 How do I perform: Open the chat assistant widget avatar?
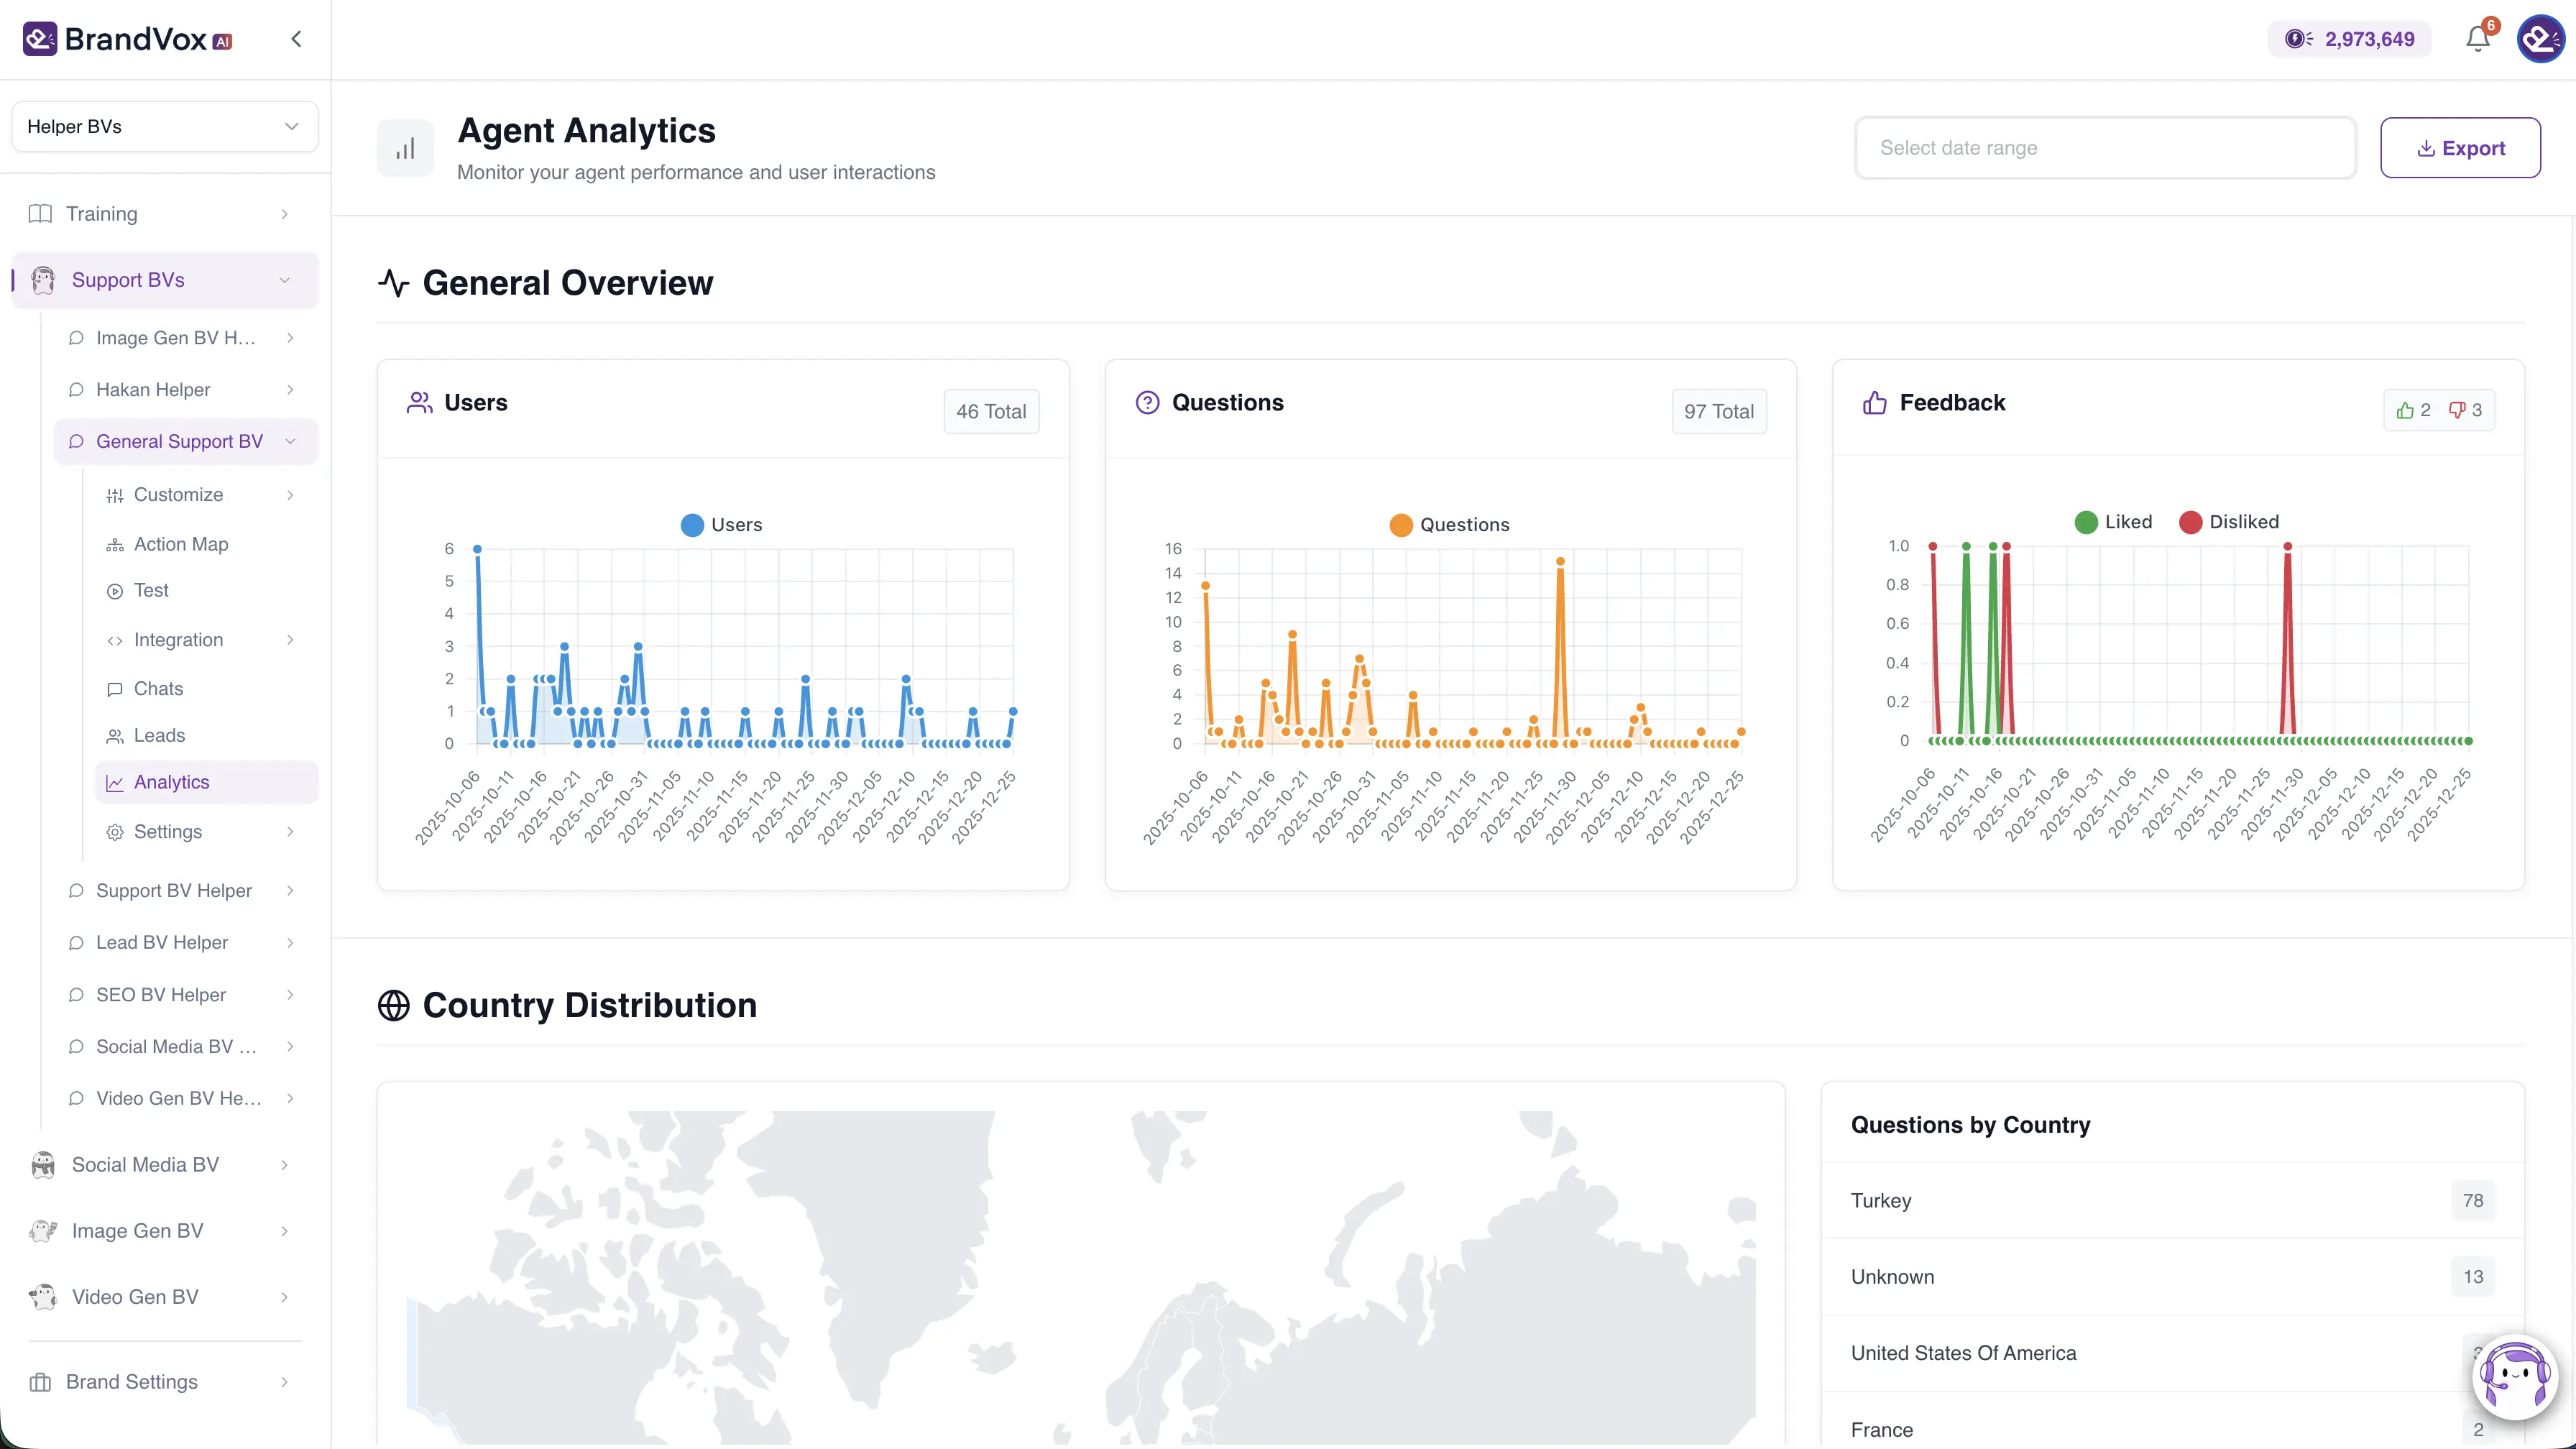(2515, 1377)
